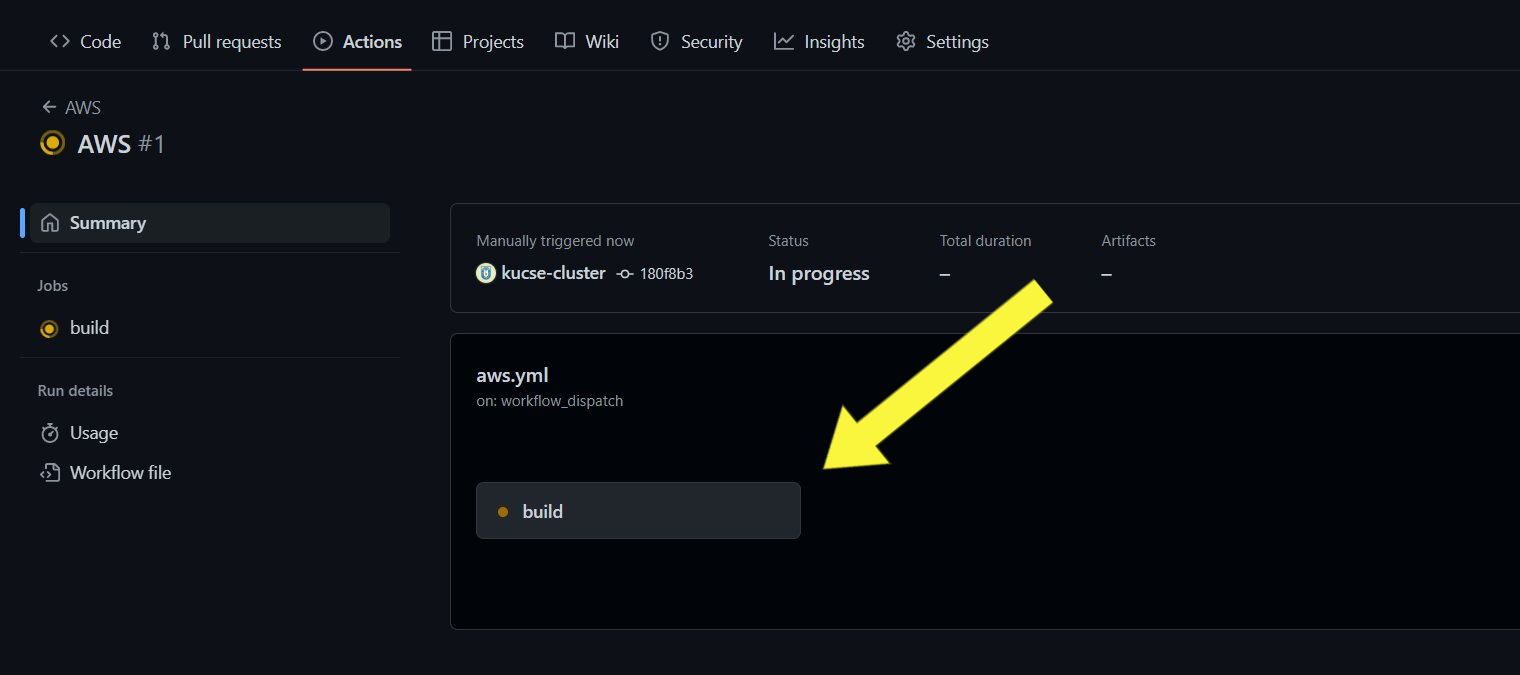Viewport: 1520px width, 675px height.
Task: Click the on: workflow_dispatch text
Action: pyautogui.click(x=550, y=401)
